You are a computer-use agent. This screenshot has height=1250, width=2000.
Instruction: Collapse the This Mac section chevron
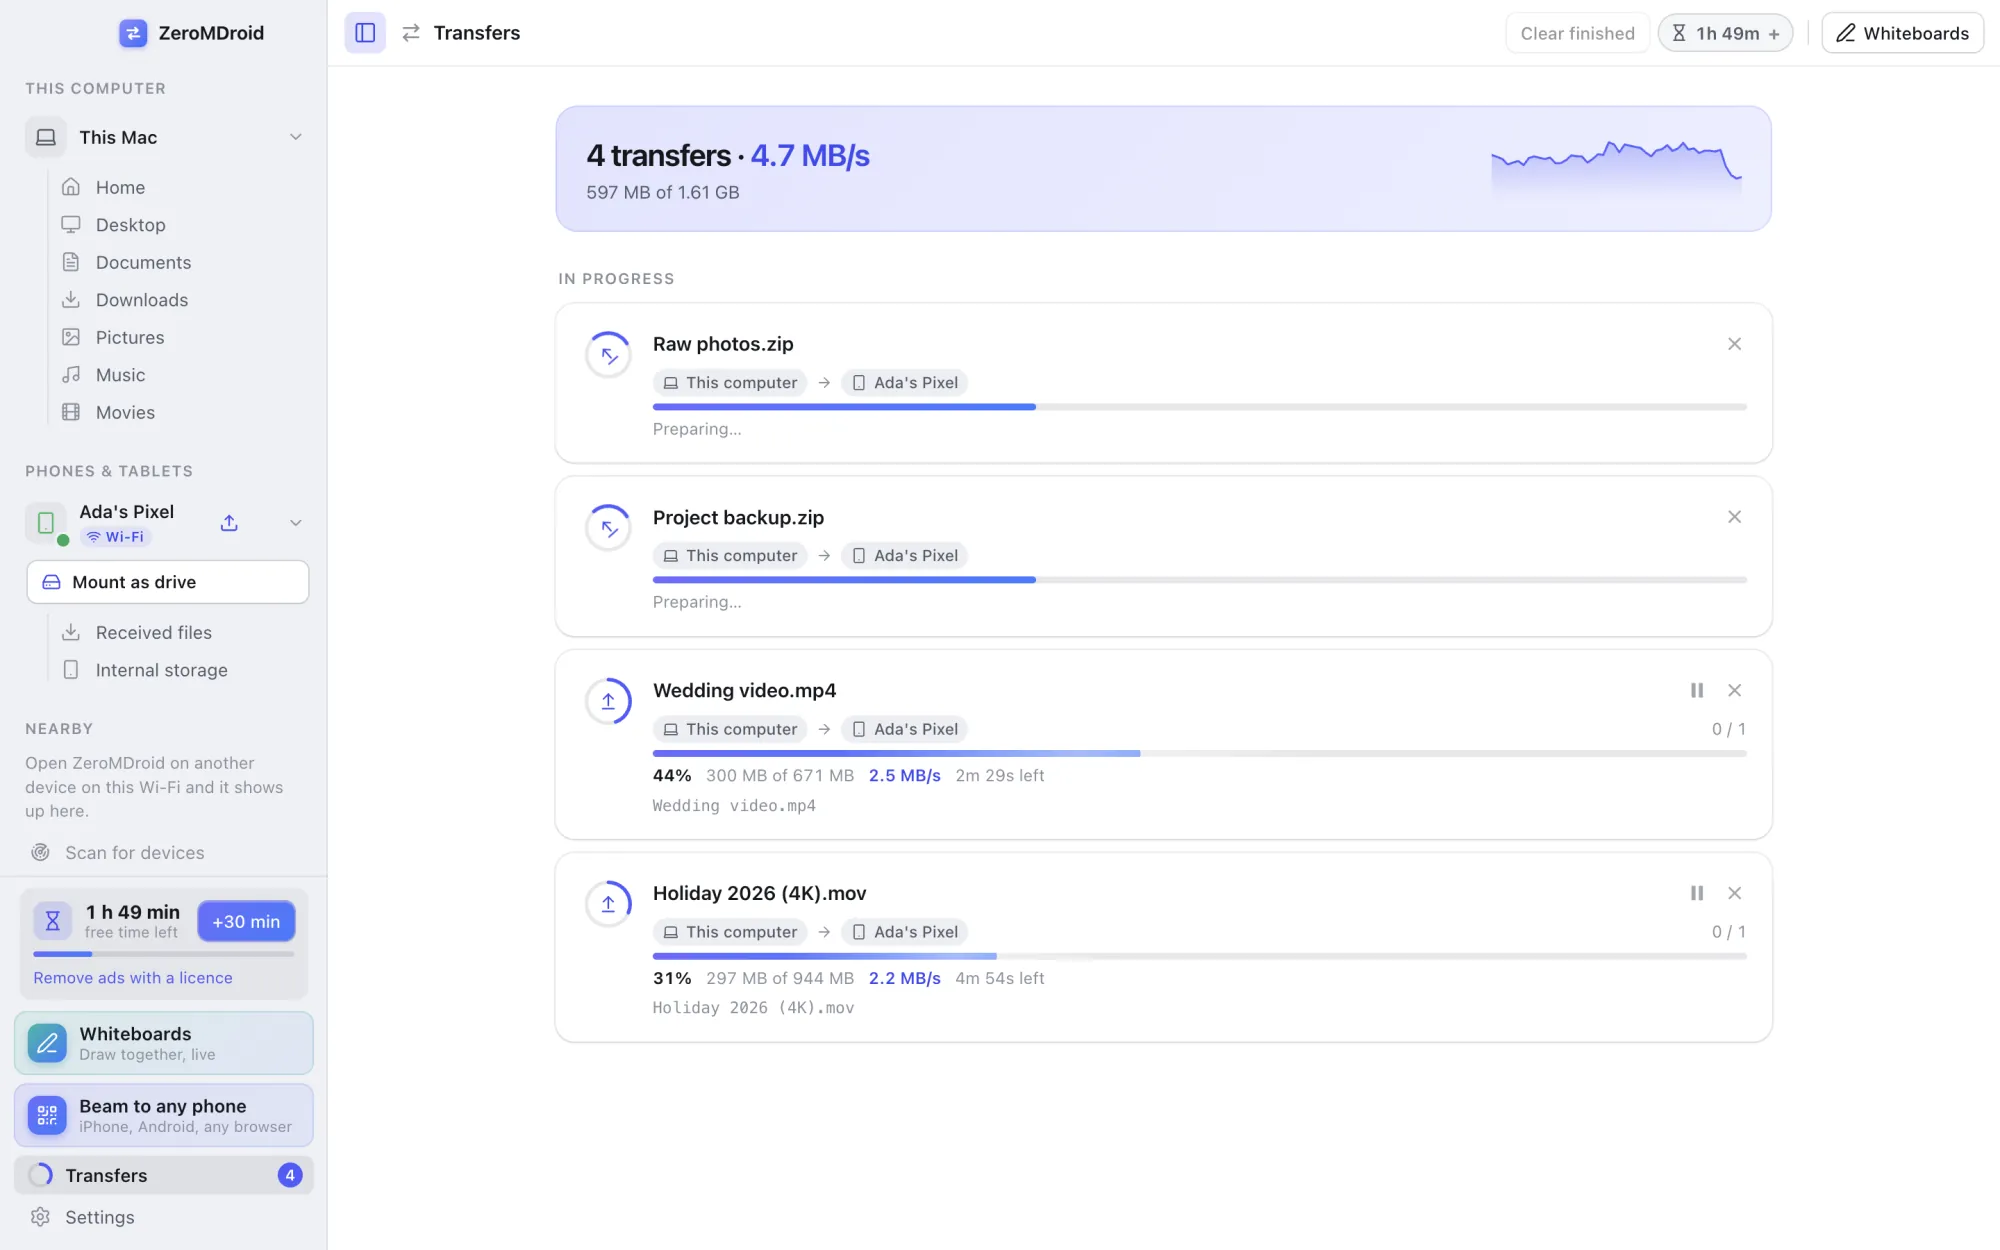coord(296,137)
